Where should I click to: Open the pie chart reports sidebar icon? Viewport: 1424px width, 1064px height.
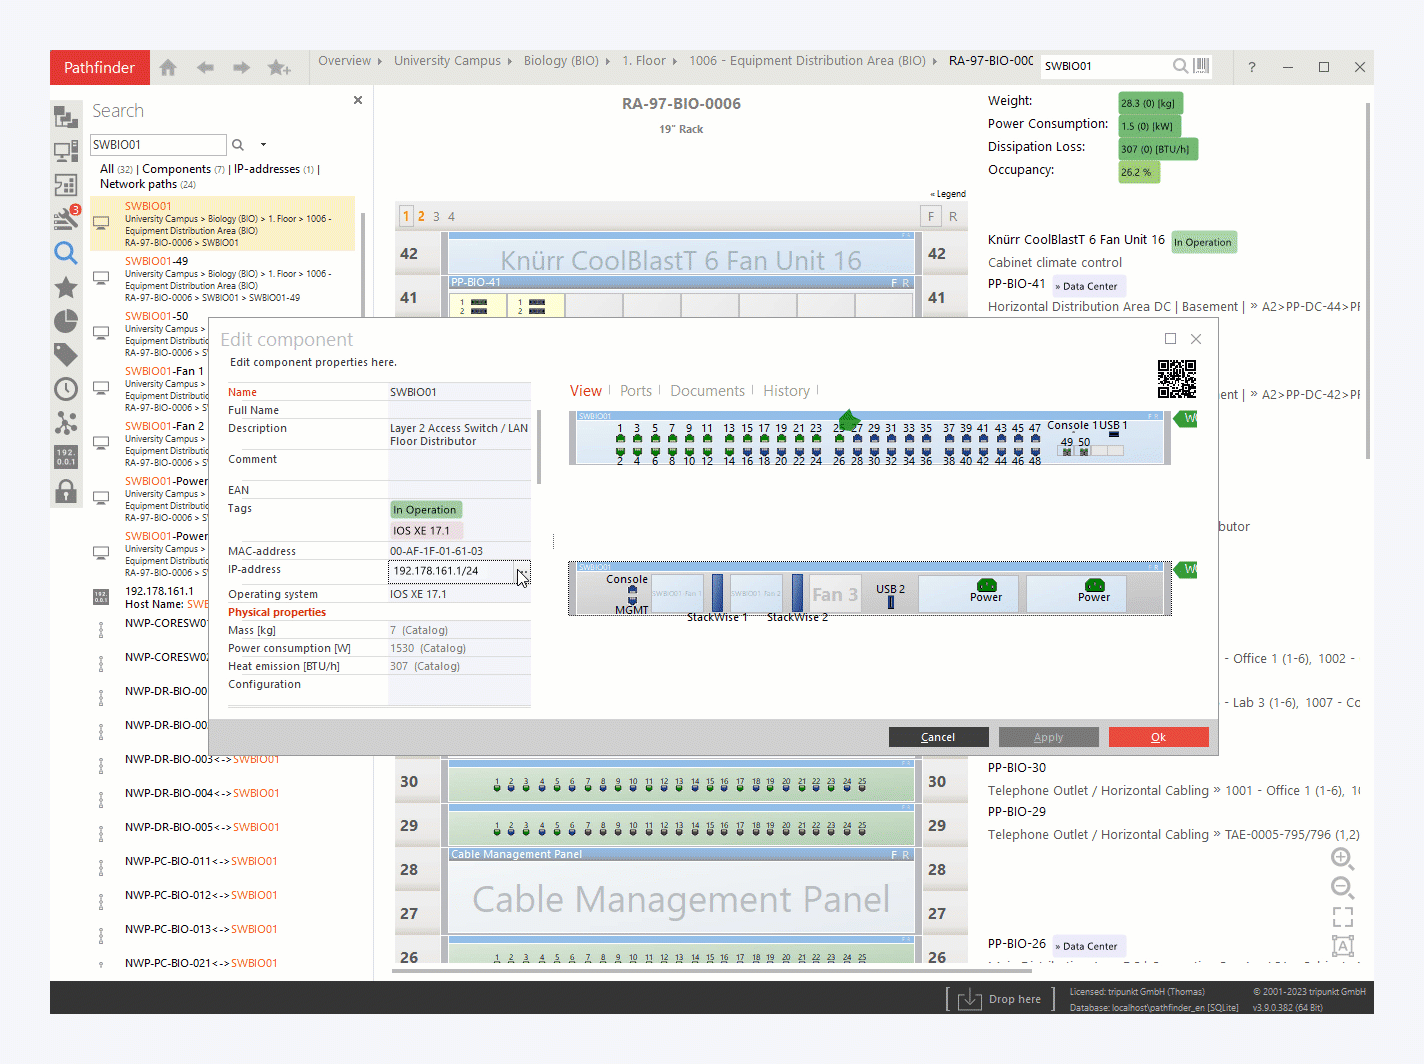pyautogui.click(x=66, y=321)
